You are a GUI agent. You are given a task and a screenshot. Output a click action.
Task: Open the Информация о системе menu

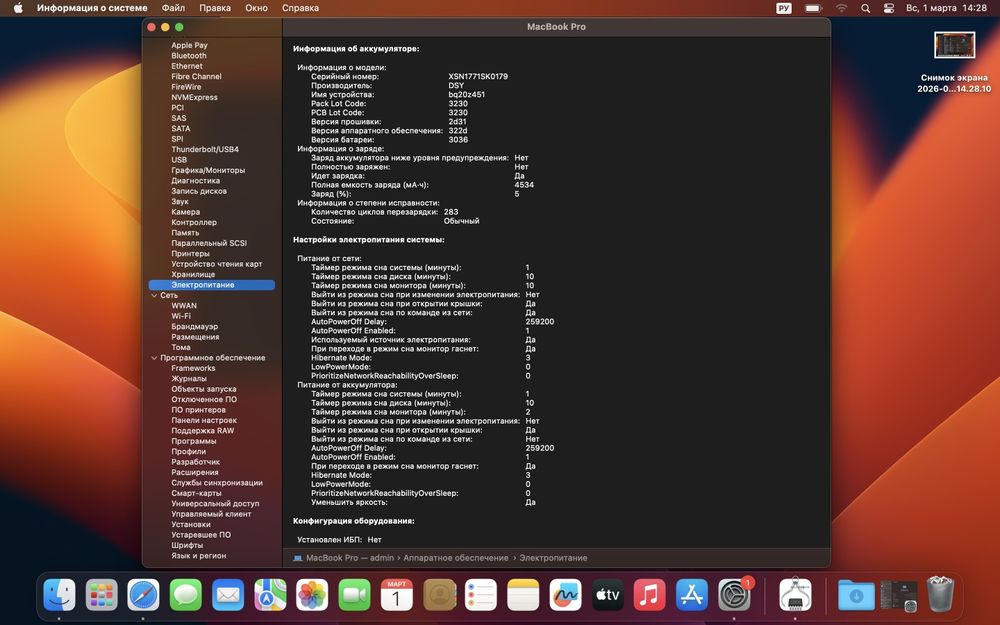pos(92,8)
